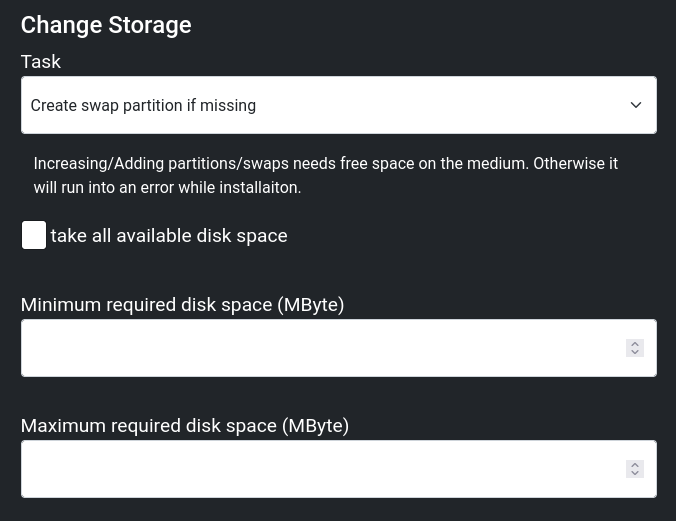
Task: Click the Task dropdown chevron arrow
Action: [636, 105]
